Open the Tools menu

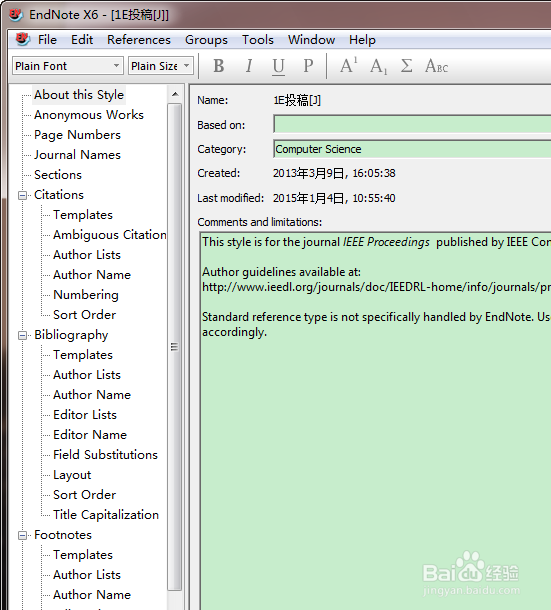point(258,40)
